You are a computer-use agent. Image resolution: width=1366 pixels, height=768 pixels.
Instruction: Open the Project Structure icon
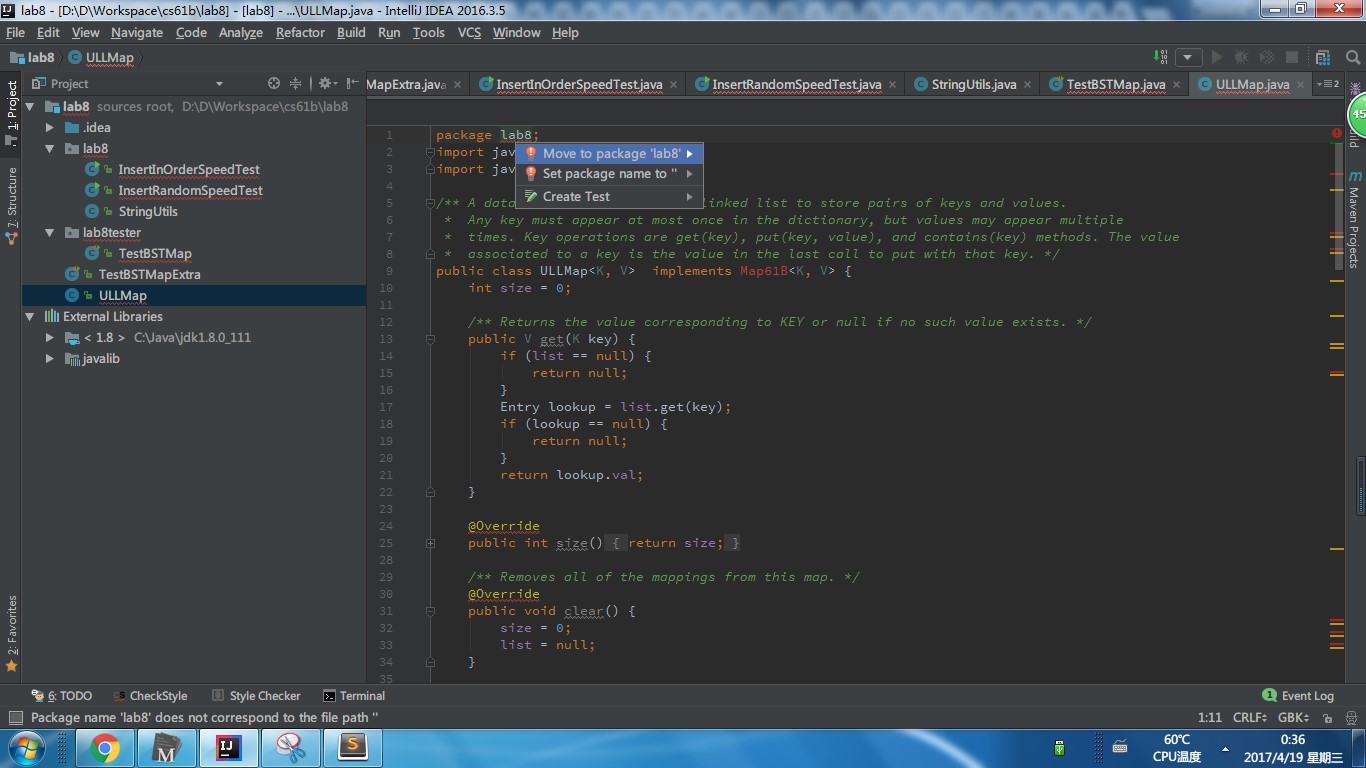[x=1323, y=58]
